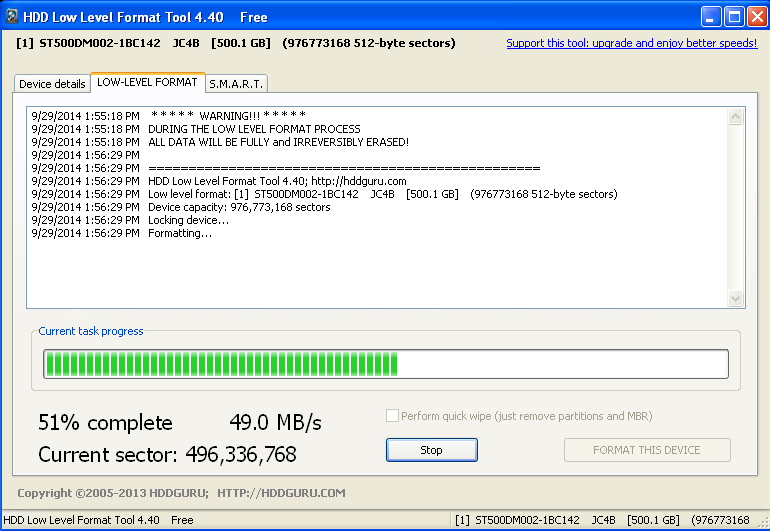Click the FORMAT THIS DEVICE button
Image resolution: width=770 pixels, height=531 pixels.
[647, 450]
